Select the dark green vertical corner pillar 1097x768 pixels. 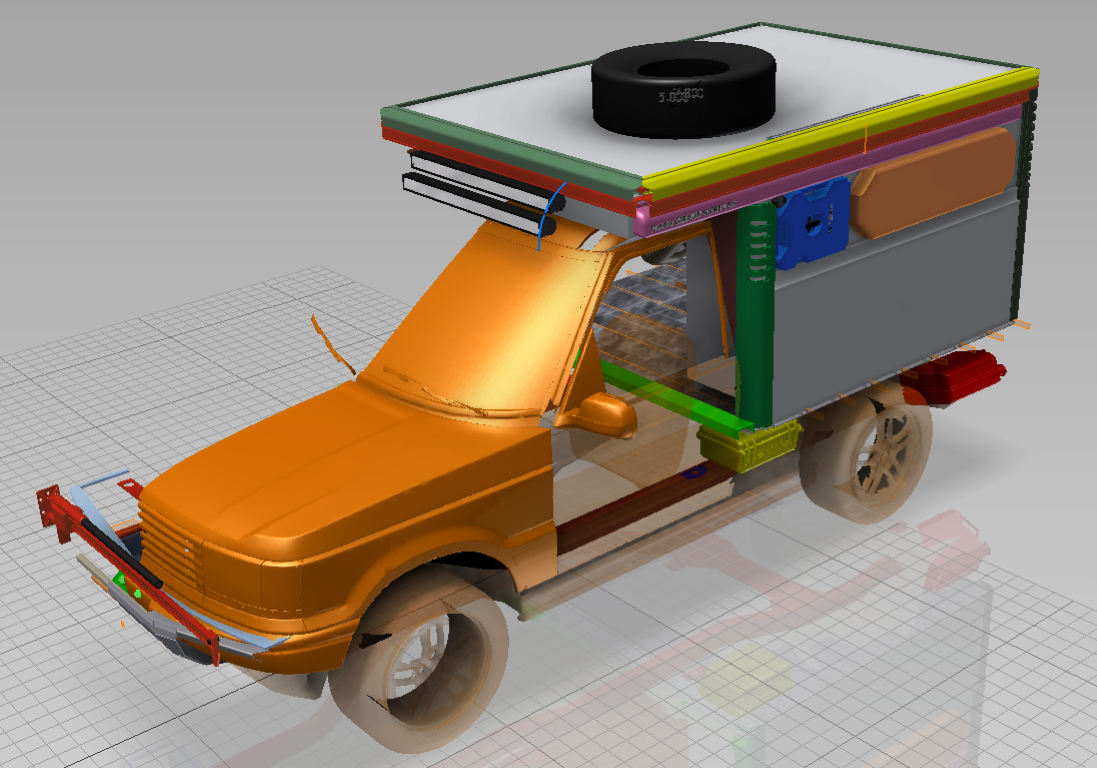pyautogui.click(x=756, y=315)
